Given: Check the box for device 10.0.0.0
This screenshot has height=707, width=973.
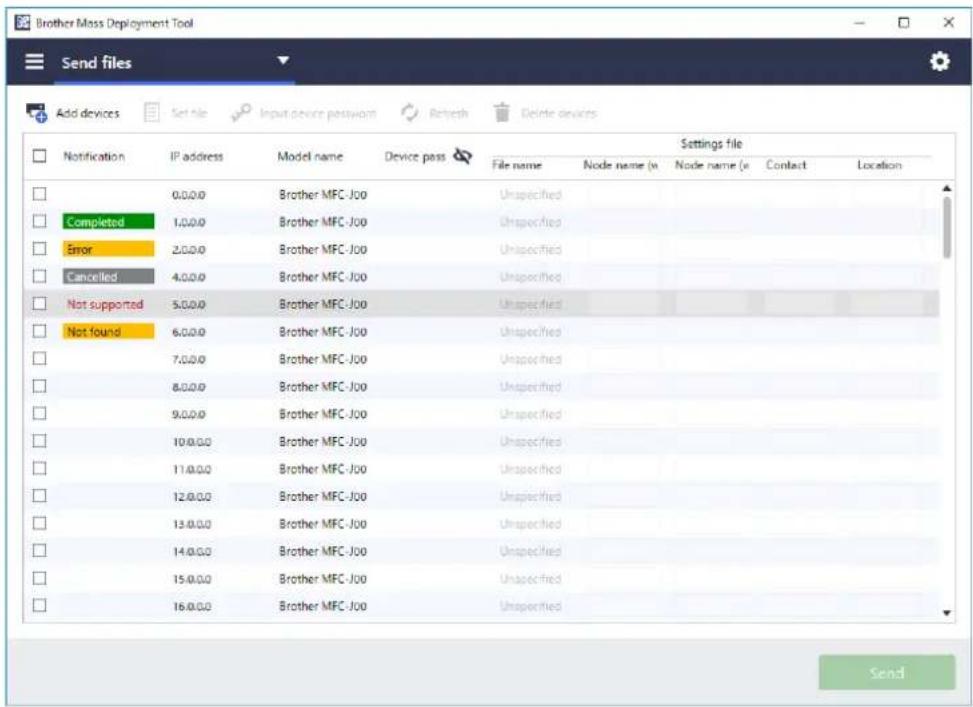Looking at the screenshot, I should click(x=39, y=441).
